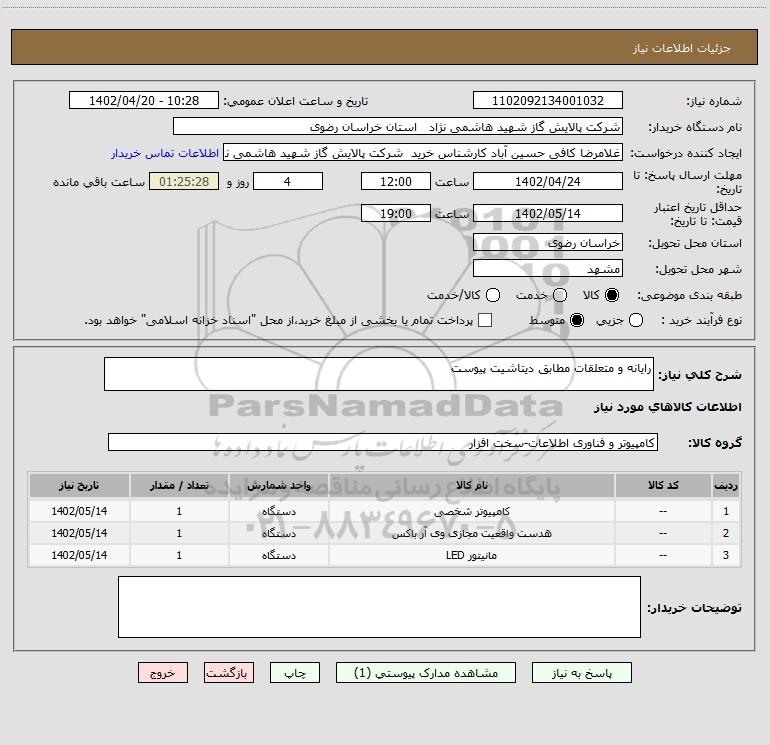Click the quantity cell in row 3
The image size is (770, 745).
pos(179,555)
